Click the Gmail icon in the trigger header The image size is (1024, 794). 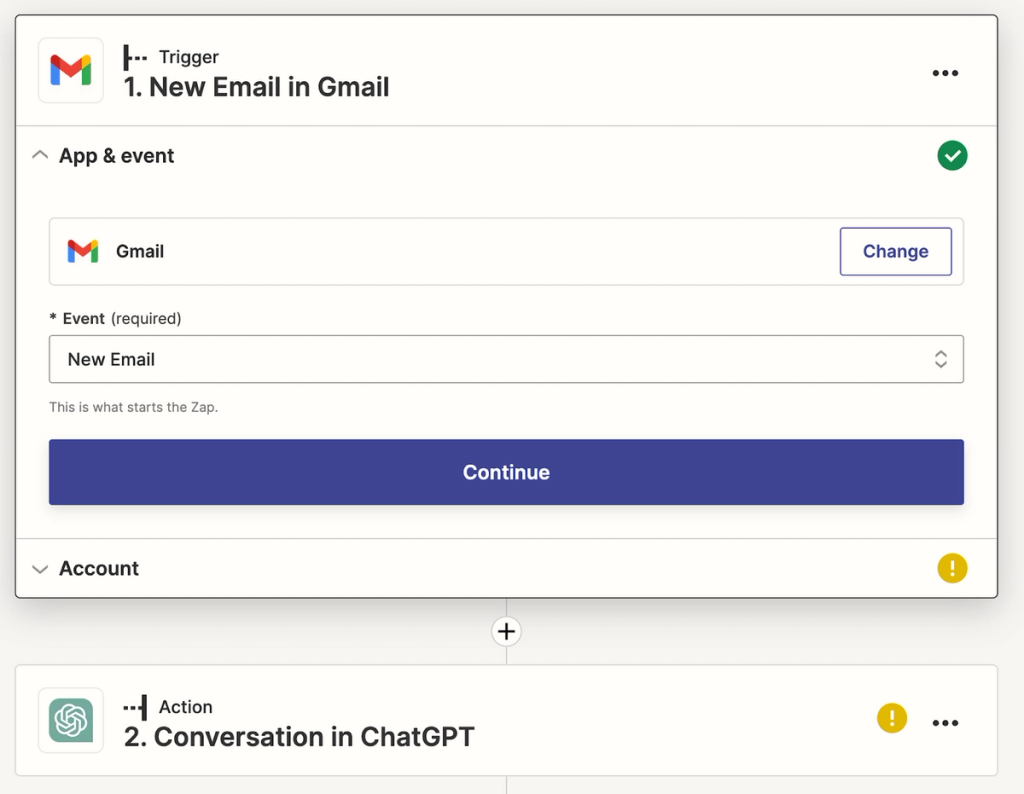(x=70, y=70)
